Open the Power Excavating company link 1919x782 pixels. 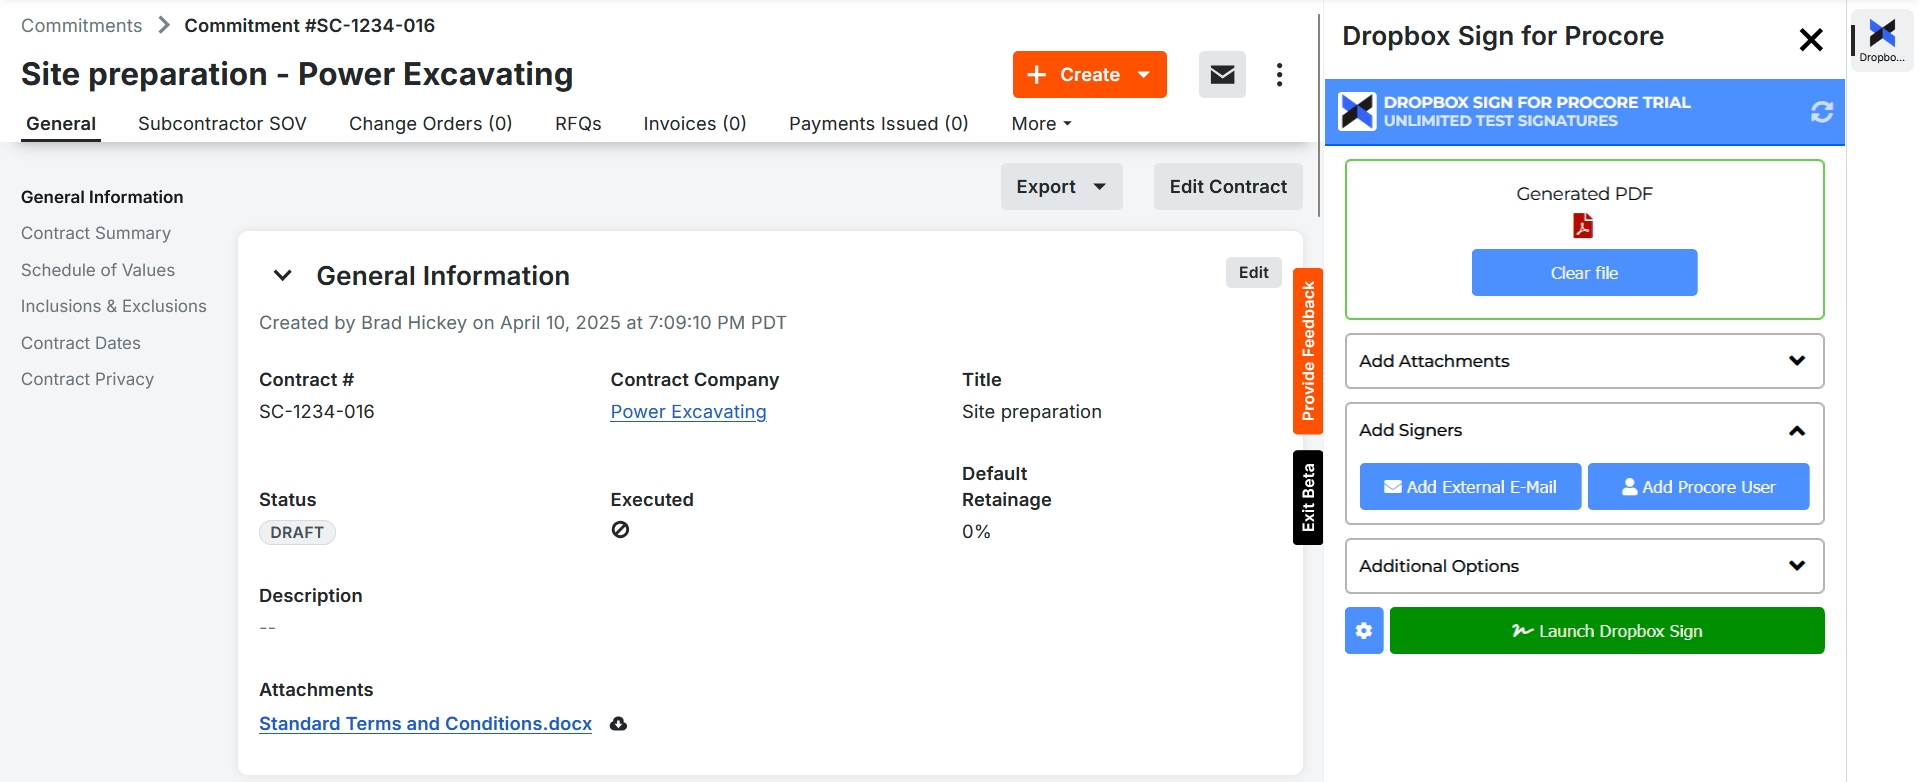click(x=688, y=412)
